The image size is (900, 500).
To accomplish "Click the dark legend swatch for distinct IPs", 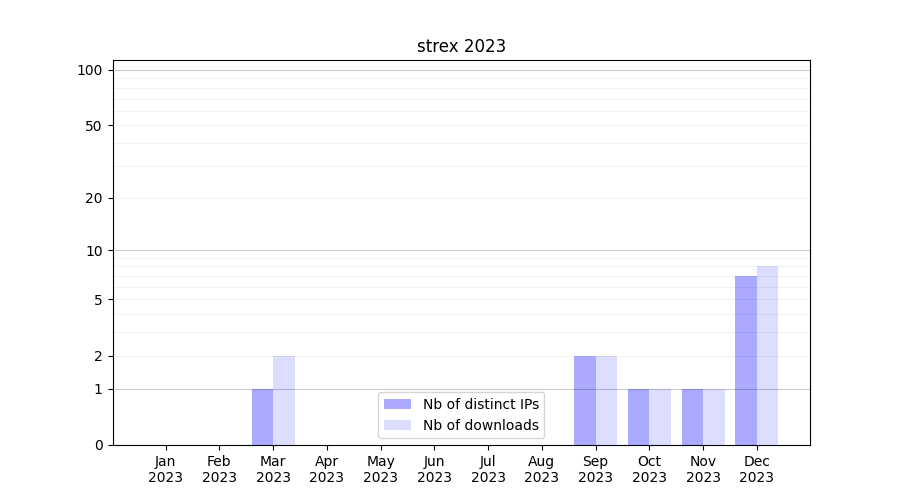I will coord(397,404).
